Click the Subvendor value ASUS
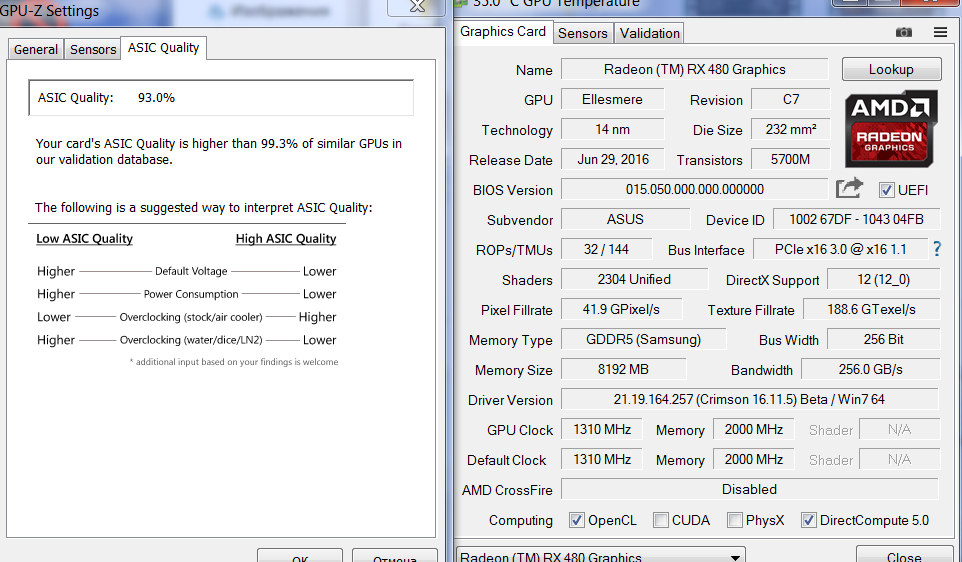Screen dimensions: 962x562 (x=625, y=219)
